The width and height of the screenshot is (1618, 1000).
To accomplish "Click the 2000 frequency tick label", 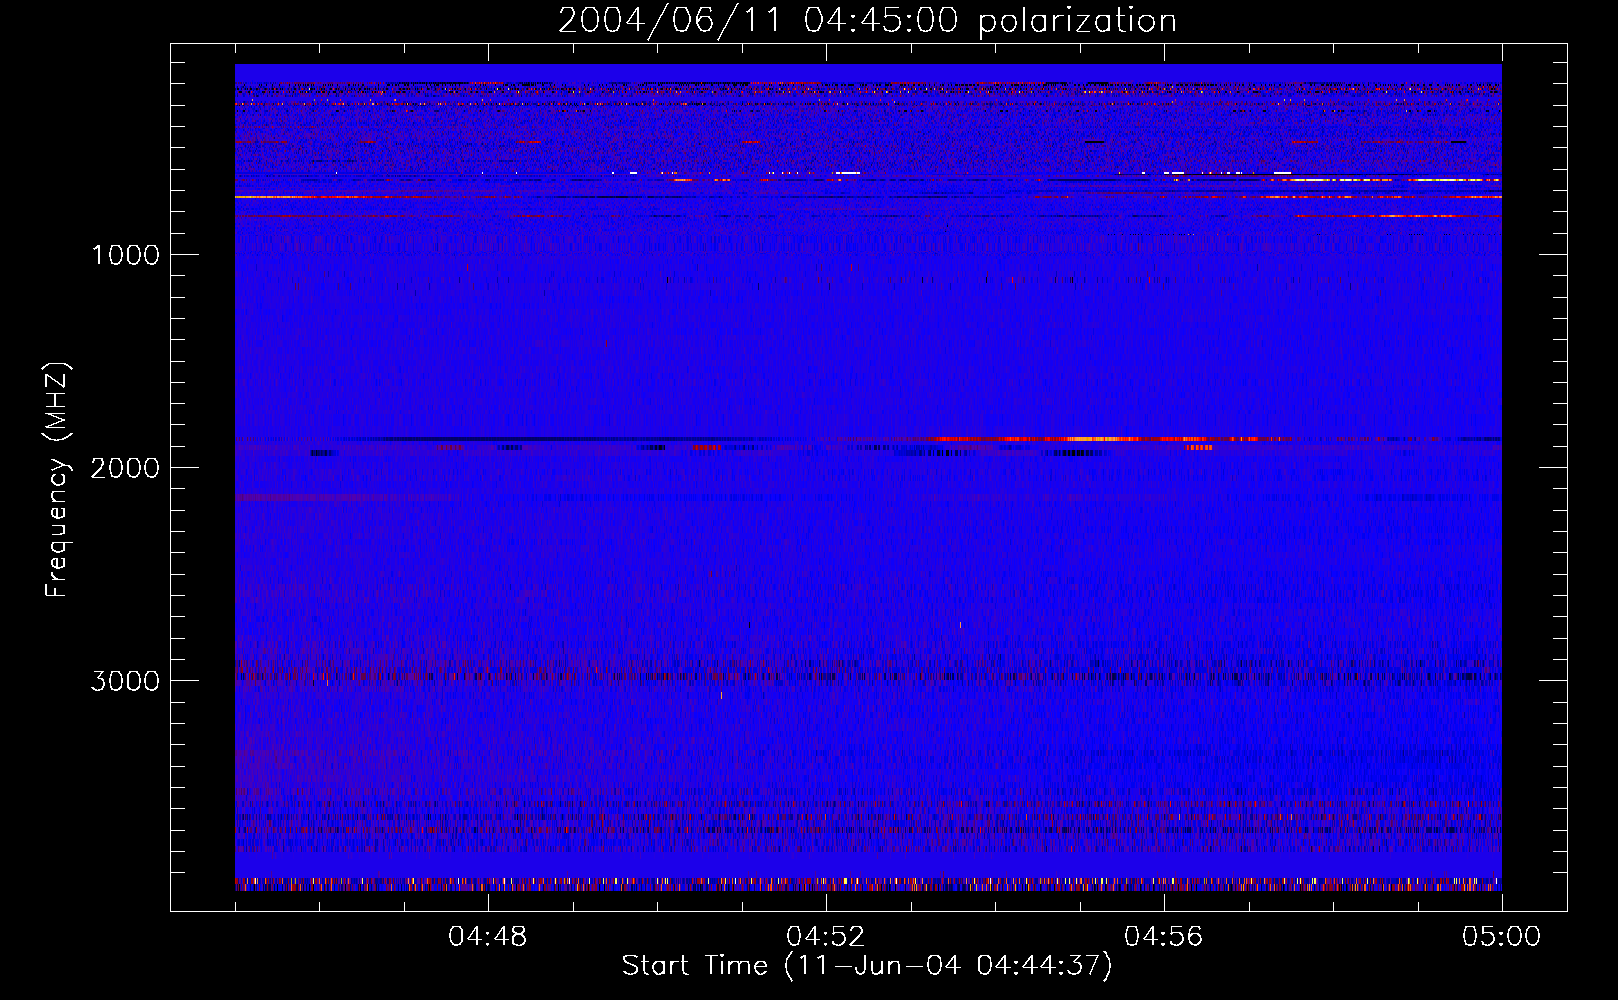I will coord(125,468).
